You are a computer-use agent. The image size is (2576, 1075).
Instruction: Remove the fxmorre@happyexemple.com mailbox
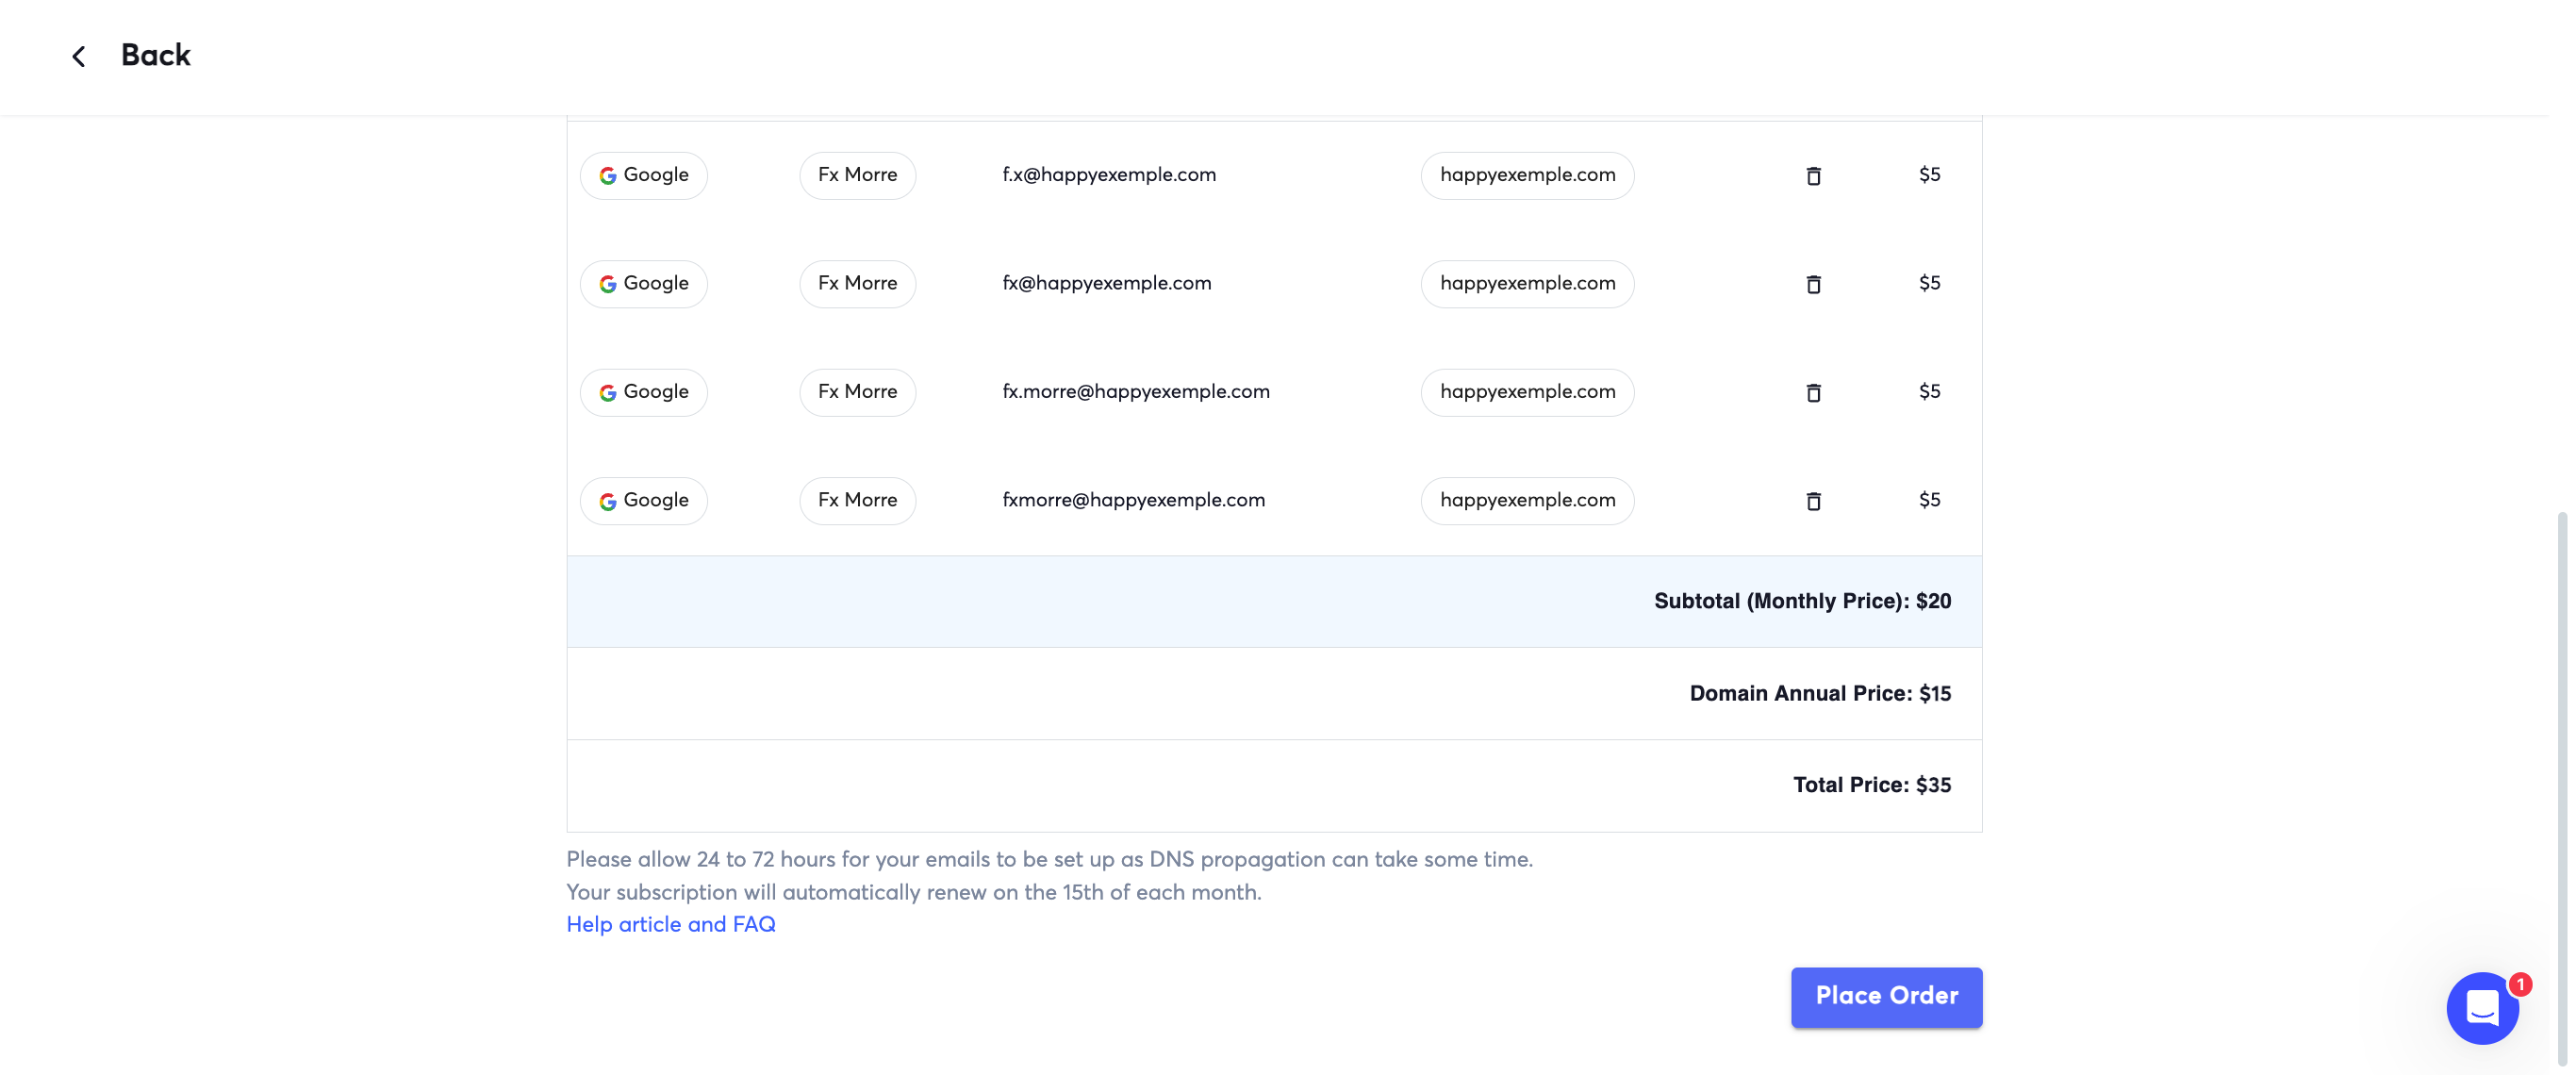1813,501
